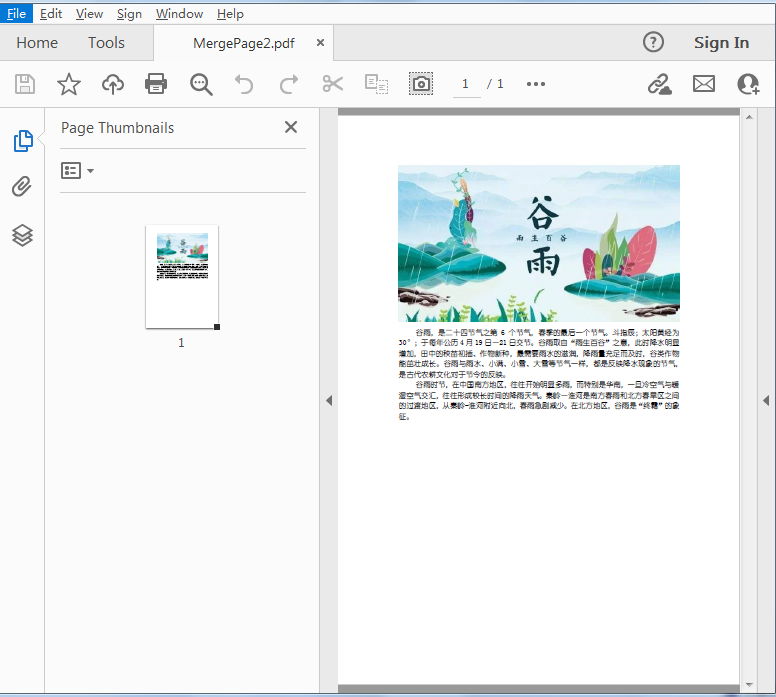Click the page number input field
Viewport: 776px width, 697px height.
[465, 84]
